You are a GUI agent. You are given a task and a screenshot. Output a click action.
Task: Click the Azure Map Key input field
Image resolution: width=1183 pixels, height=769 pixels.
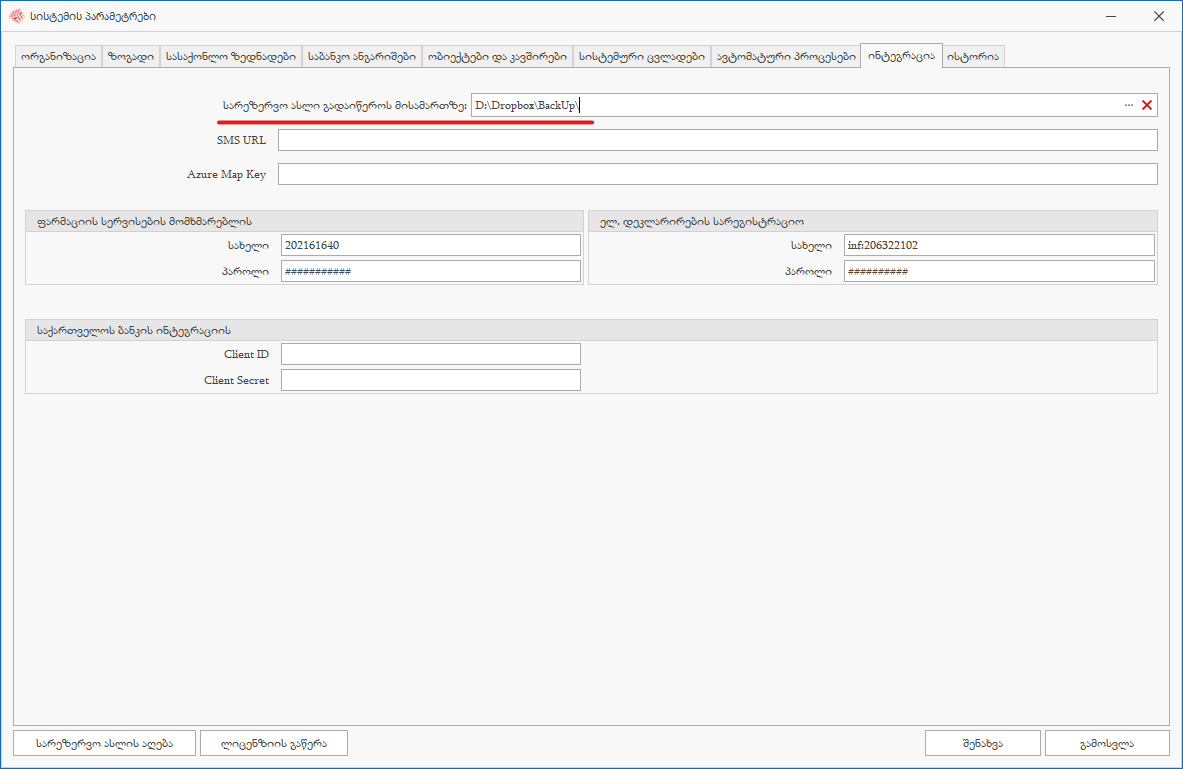(x=717, y=174)
